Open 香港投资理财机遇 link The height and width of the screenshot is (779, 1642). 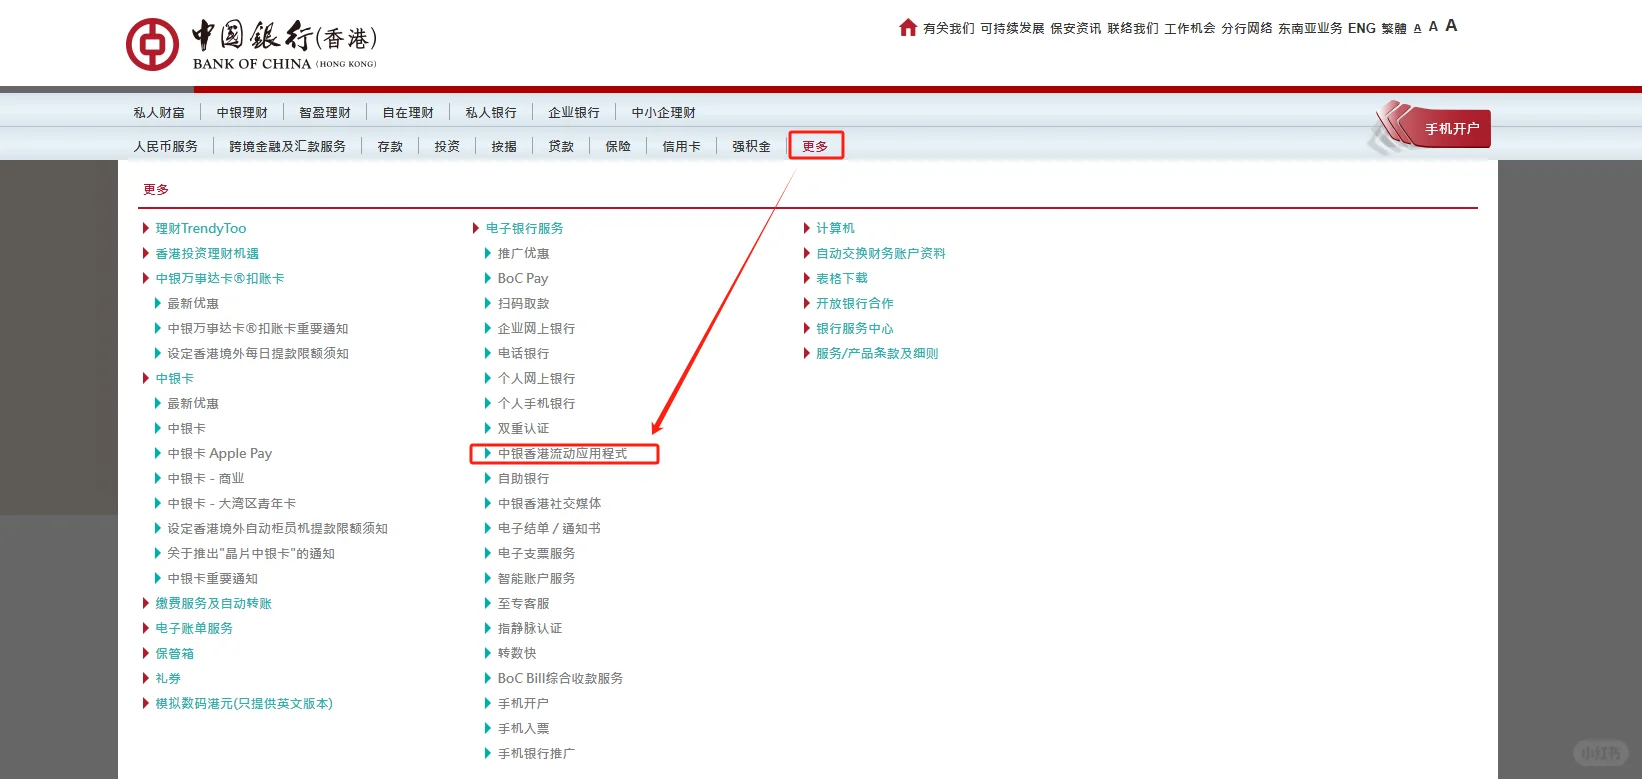(x=207, y=254)
